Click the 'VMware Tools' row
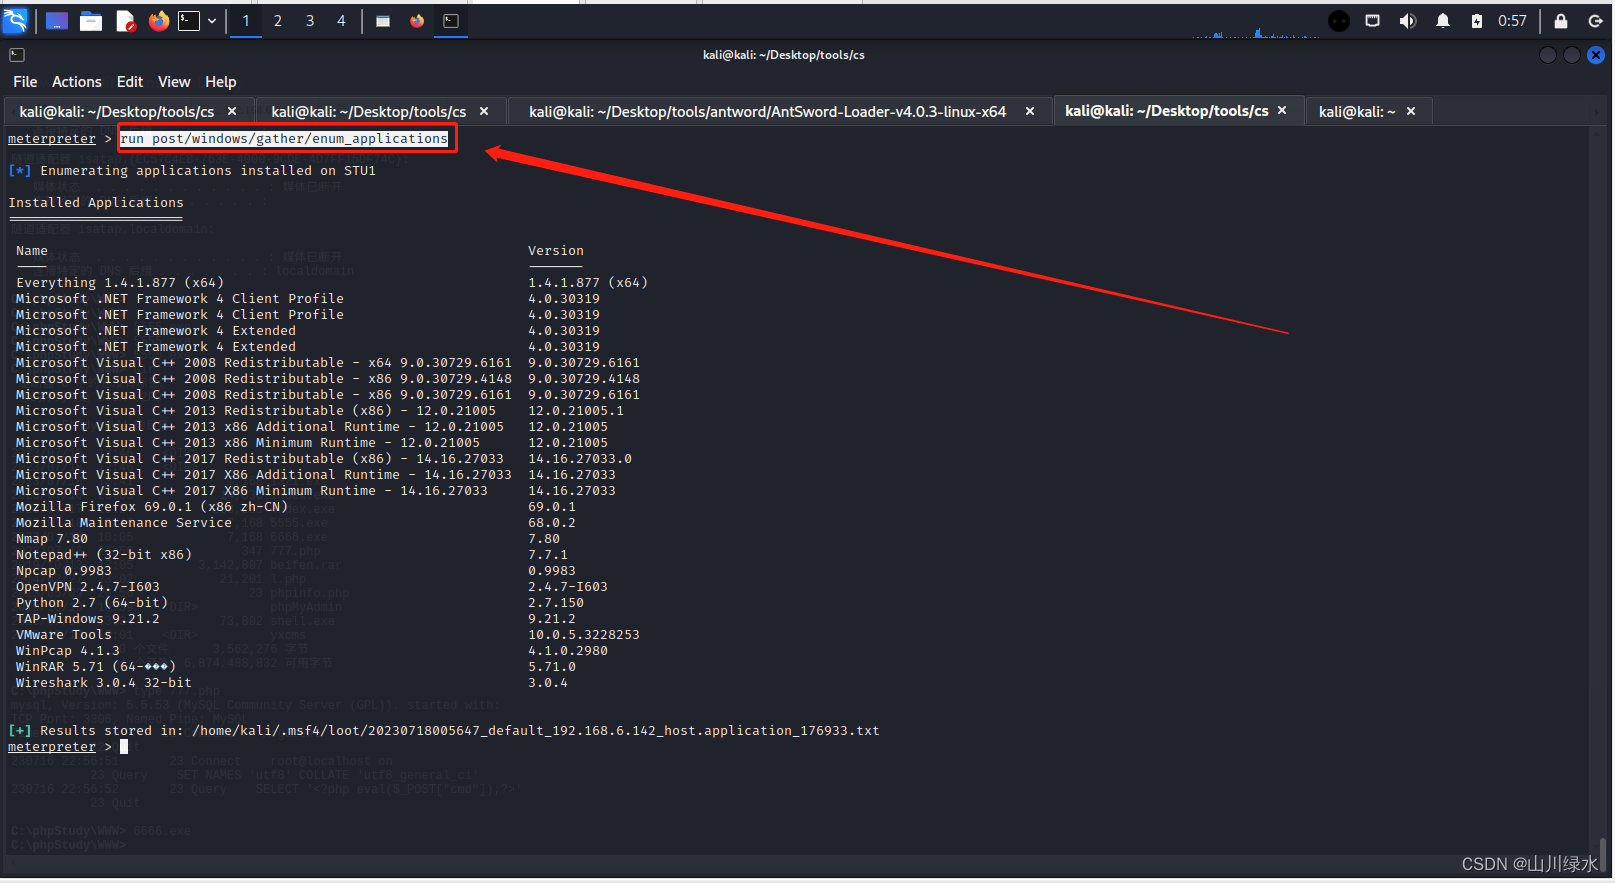Viewport: 1615px width, 883px height. pos(328,635)
